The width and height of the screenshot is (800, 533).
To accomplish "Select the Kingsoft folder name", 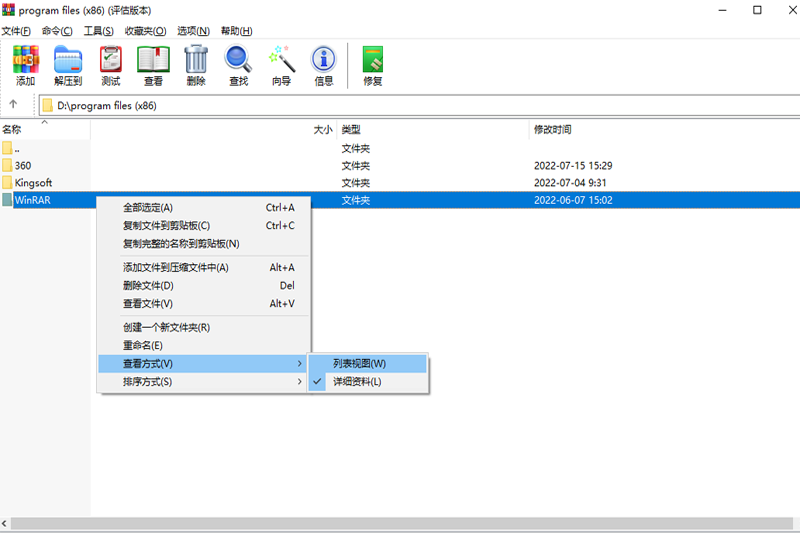I will (33, 182).
